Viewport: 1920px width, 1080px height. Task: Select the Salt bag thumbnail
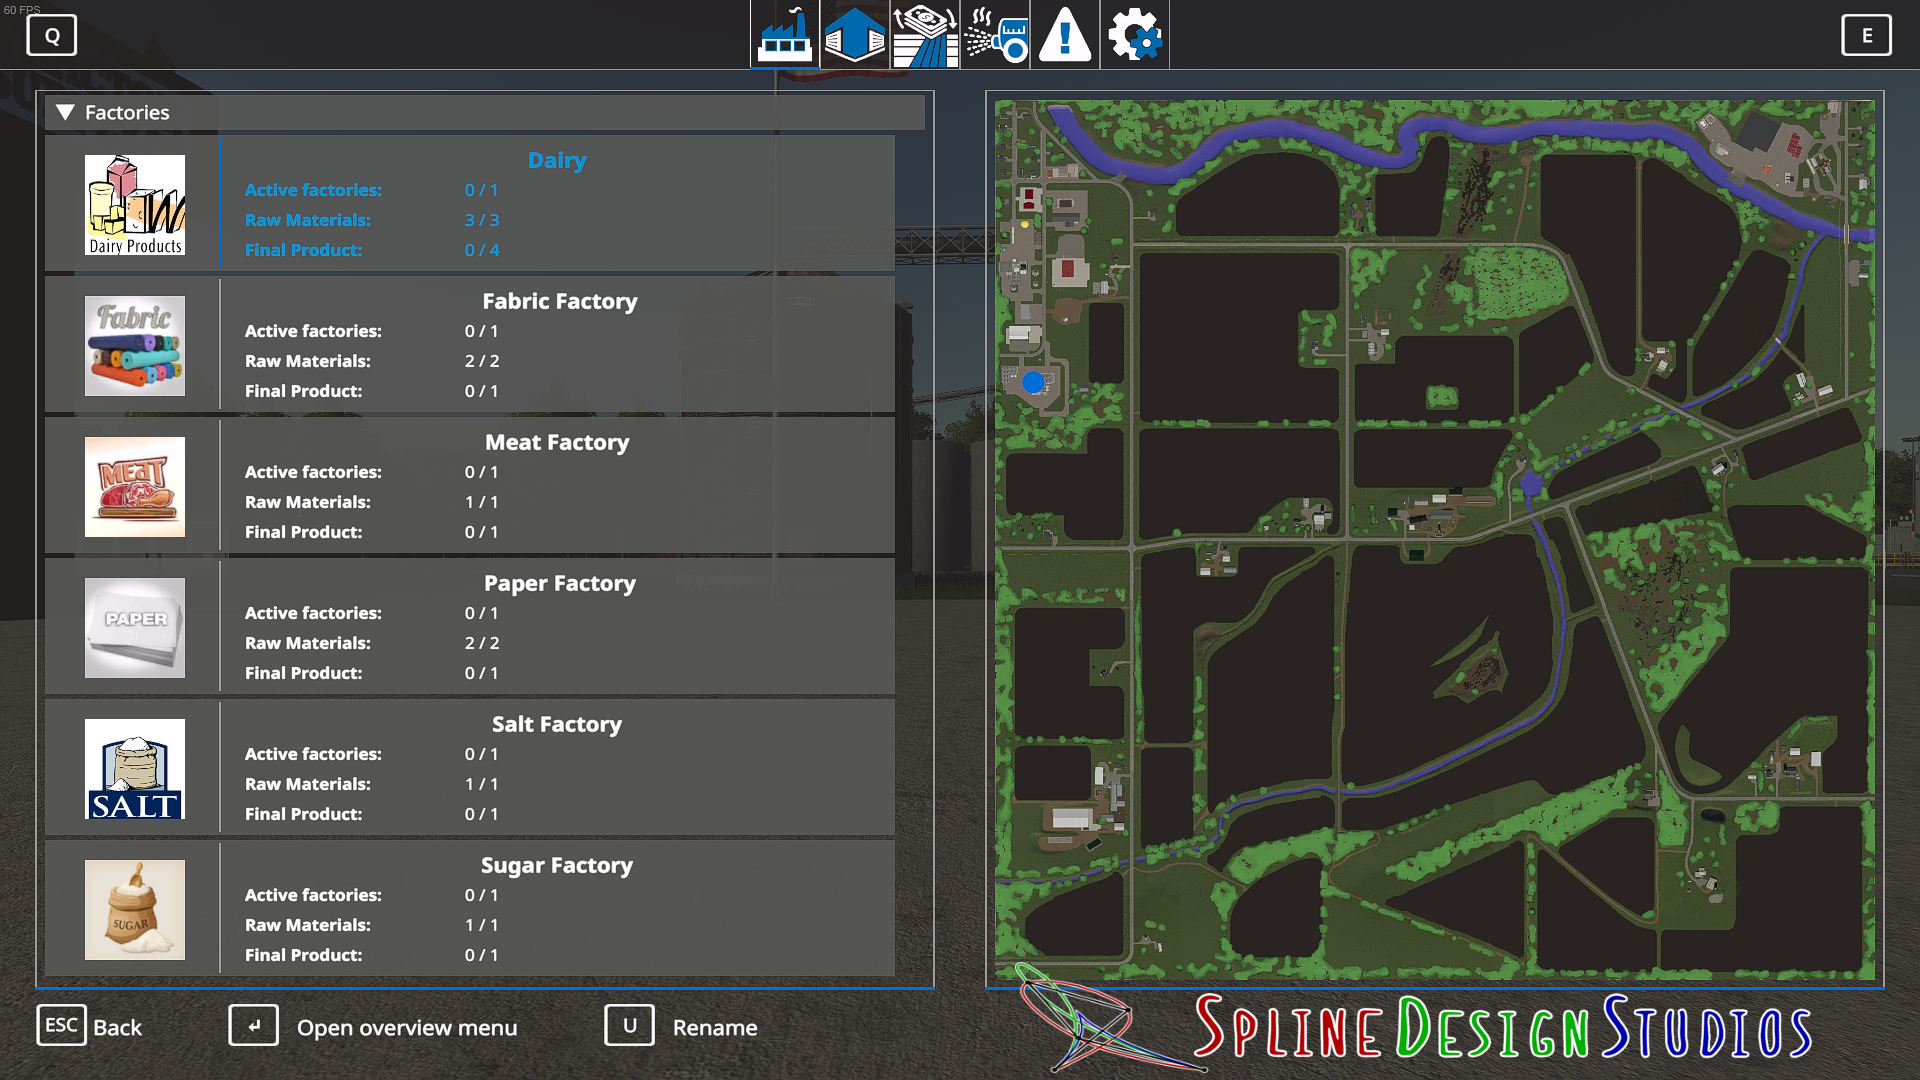[135, 769]
